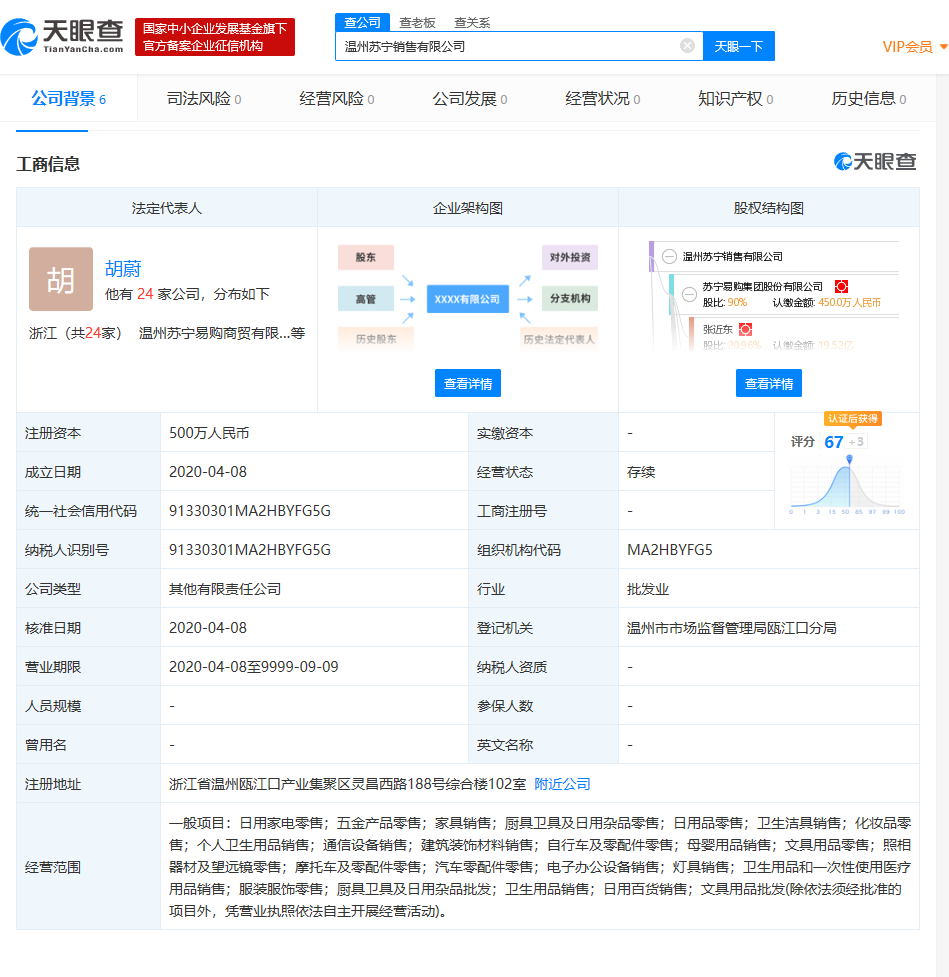The image size is (949, 977).
Task: Open the 附近公司 link by the address
Action: click(562, 784)
